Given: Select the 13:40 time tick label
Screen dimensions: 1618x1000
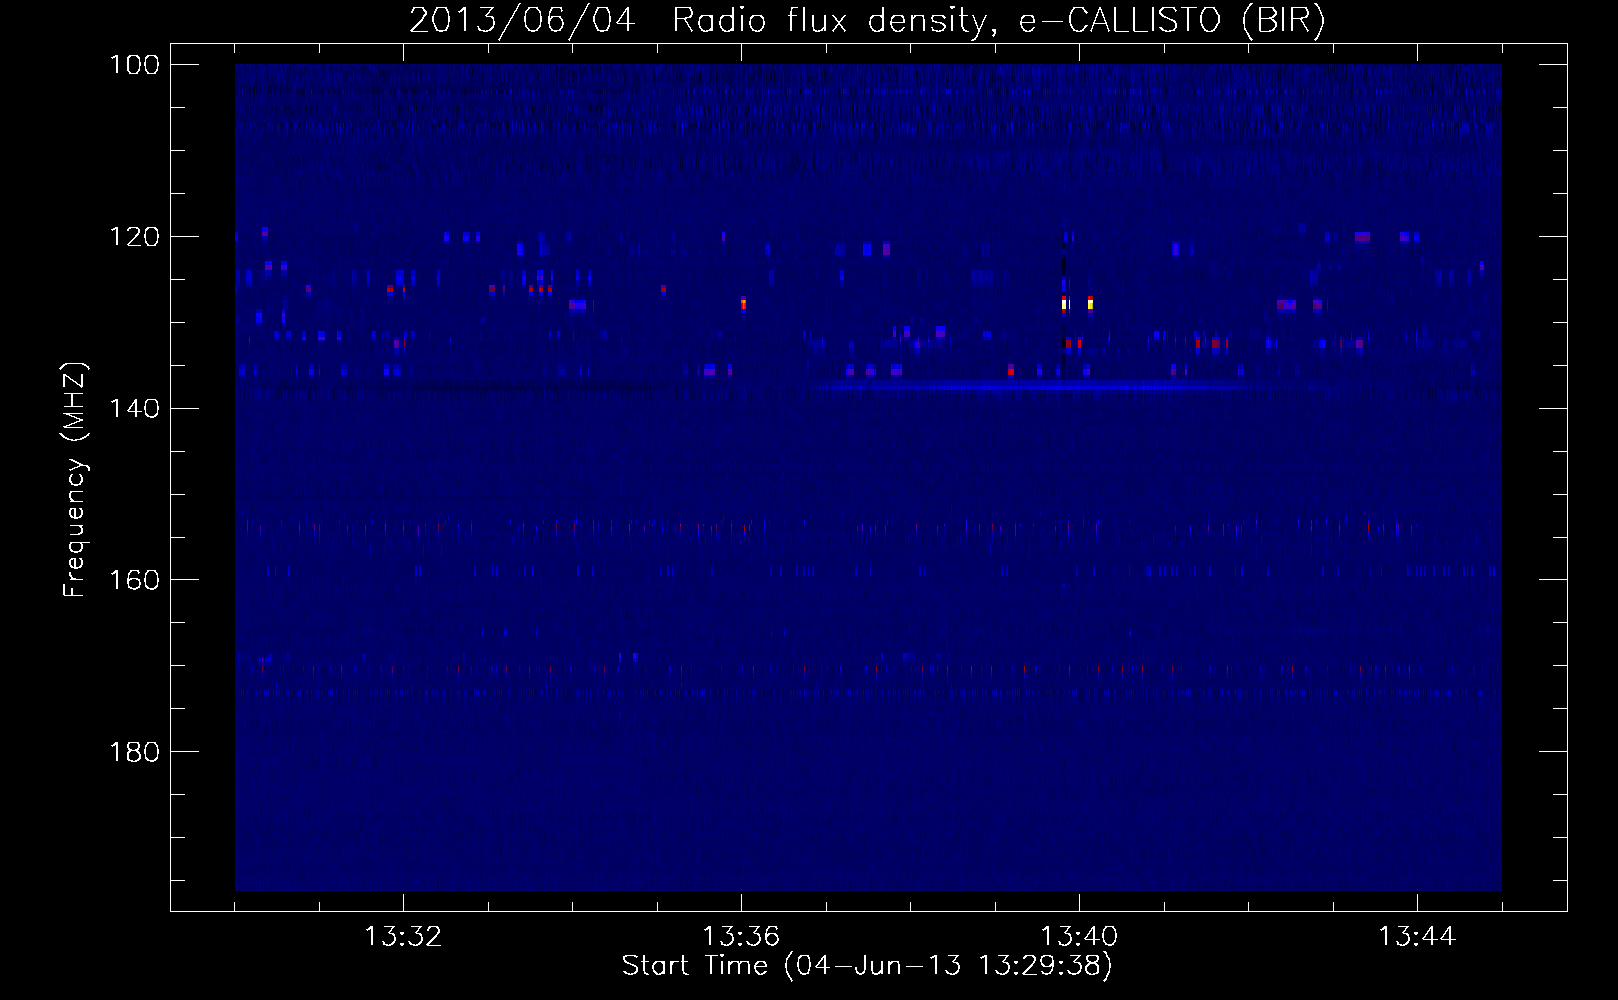Looking at the screenshot, I should point(1079,937).
